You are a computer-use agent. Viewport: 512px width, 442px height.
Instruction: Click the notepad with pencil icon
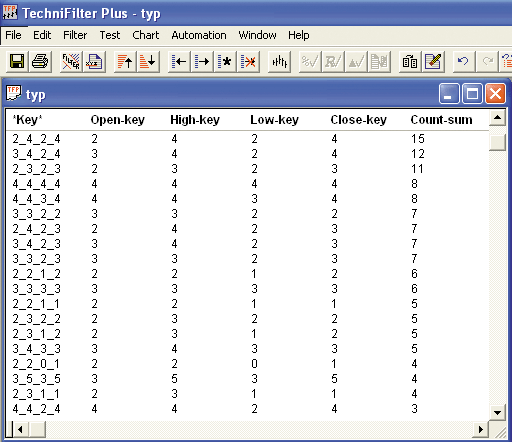click(433, 62)
